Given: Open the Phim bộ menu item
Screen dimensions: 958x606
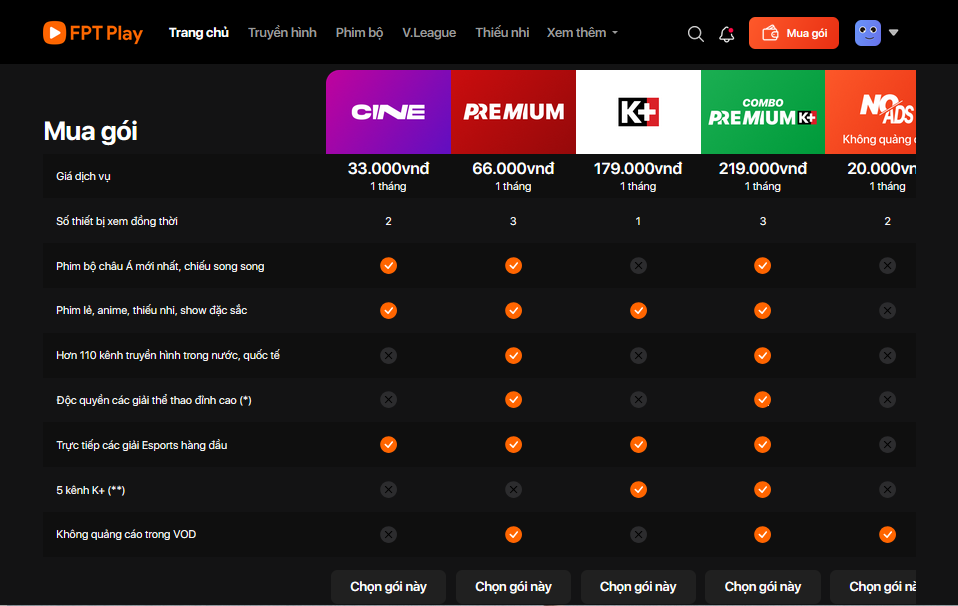Looking at the screenshot, I should coord(359,33).
